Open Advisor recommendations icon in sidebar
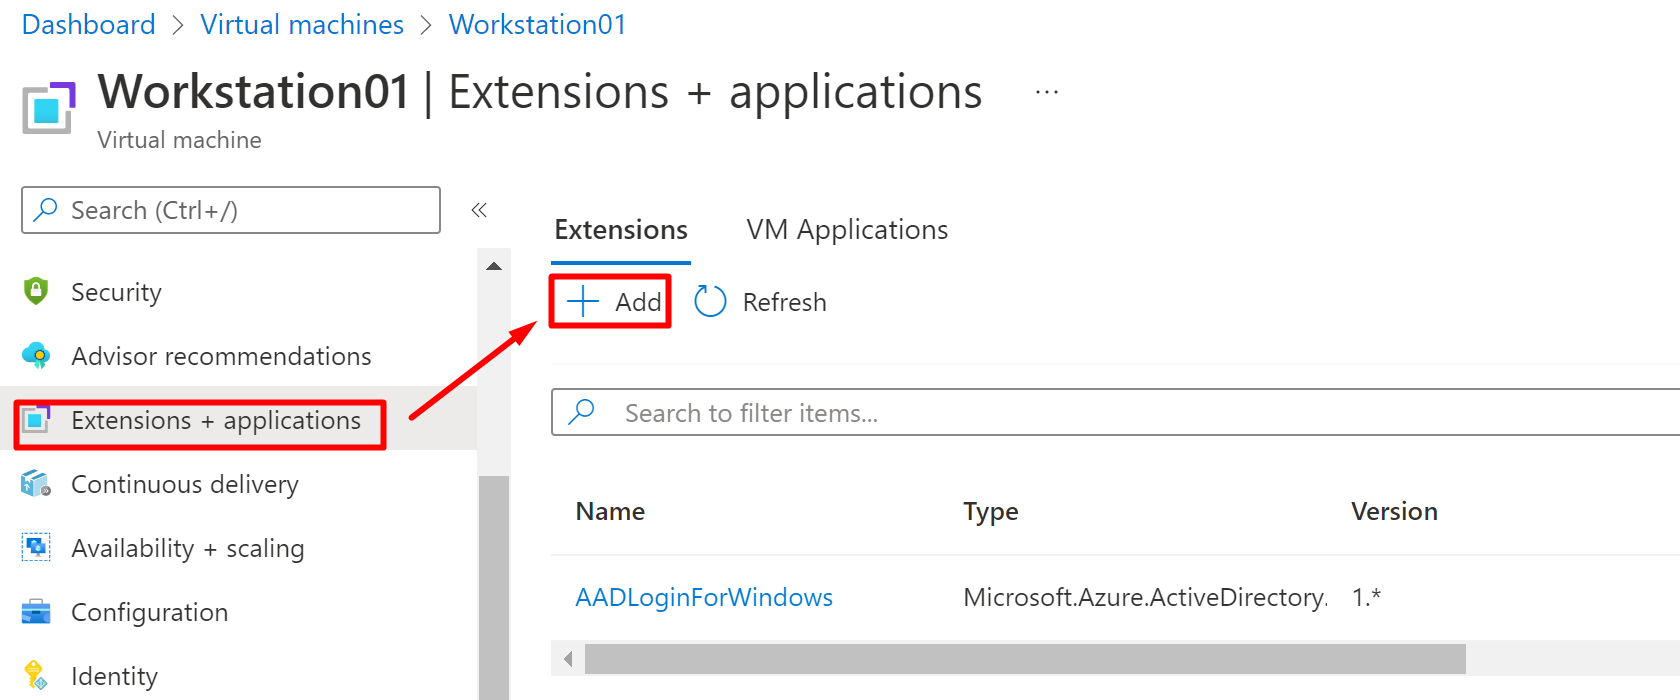The image size is (1680, 700). (36, 356)
